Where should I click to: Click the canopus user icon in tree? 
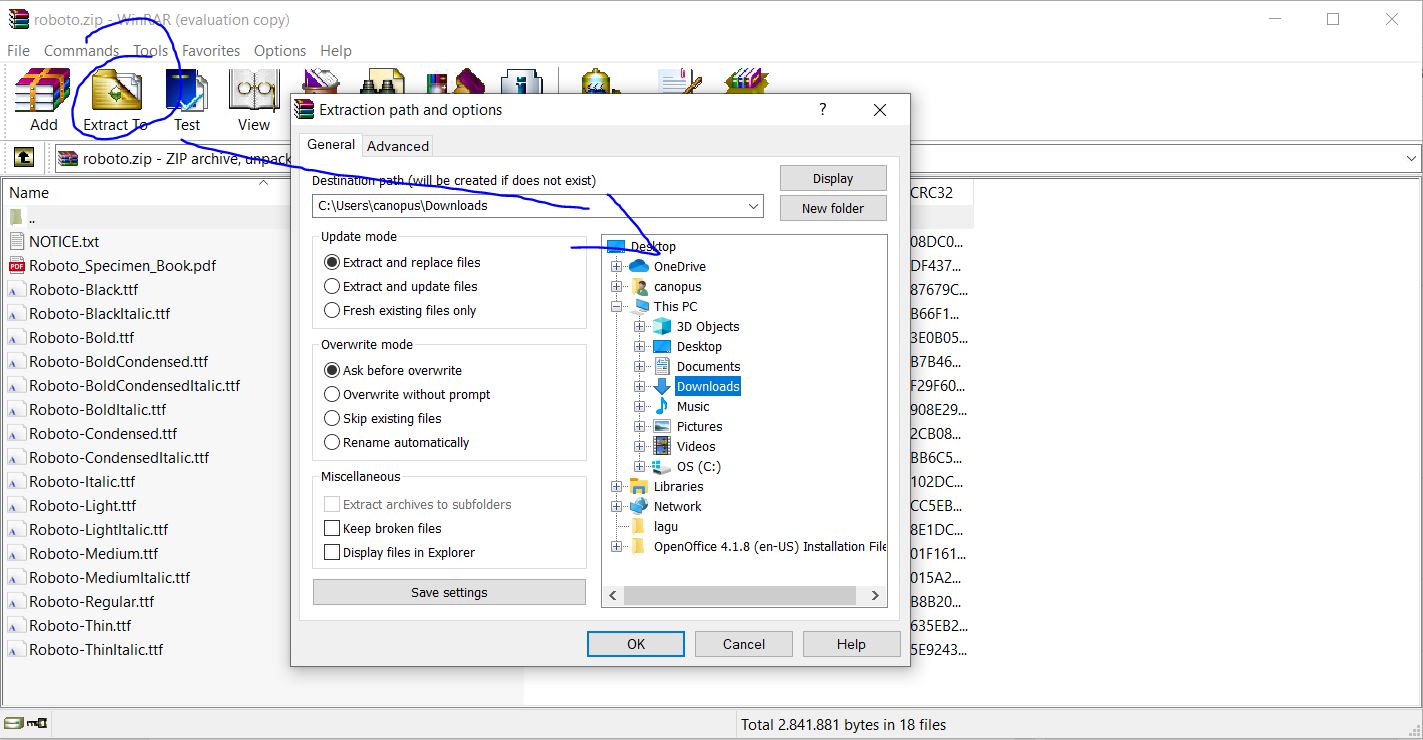coord(640,287)
